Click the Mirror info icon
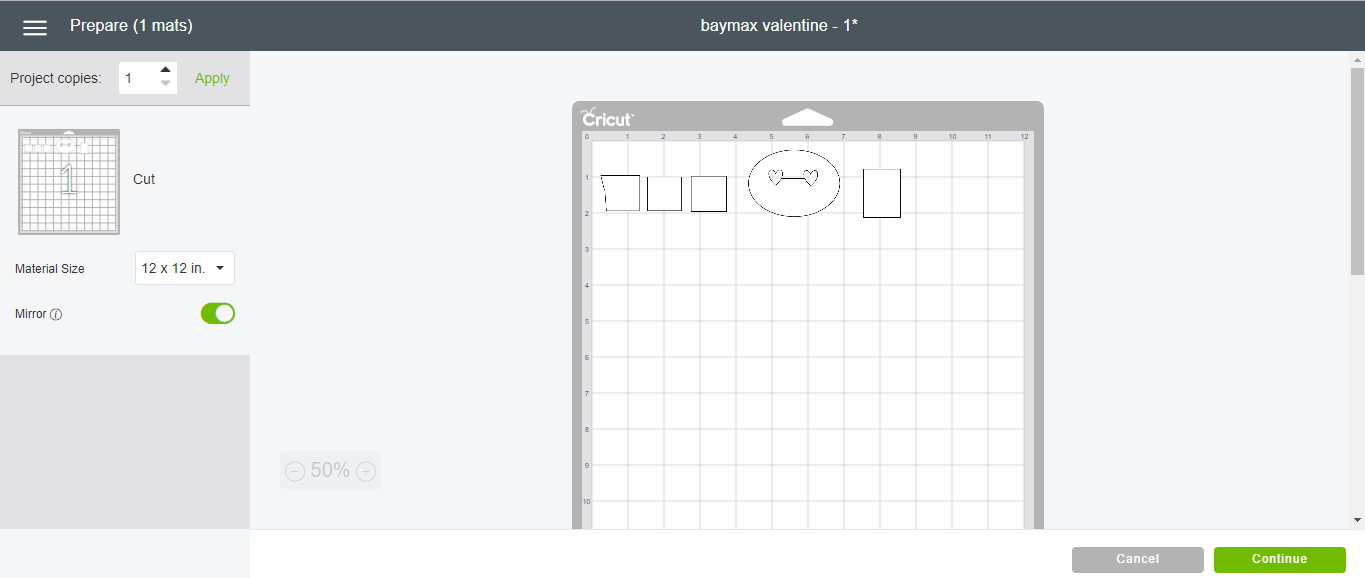This screenshot has height=578, width=1365. pyautogui.click(x=56, y=314)
